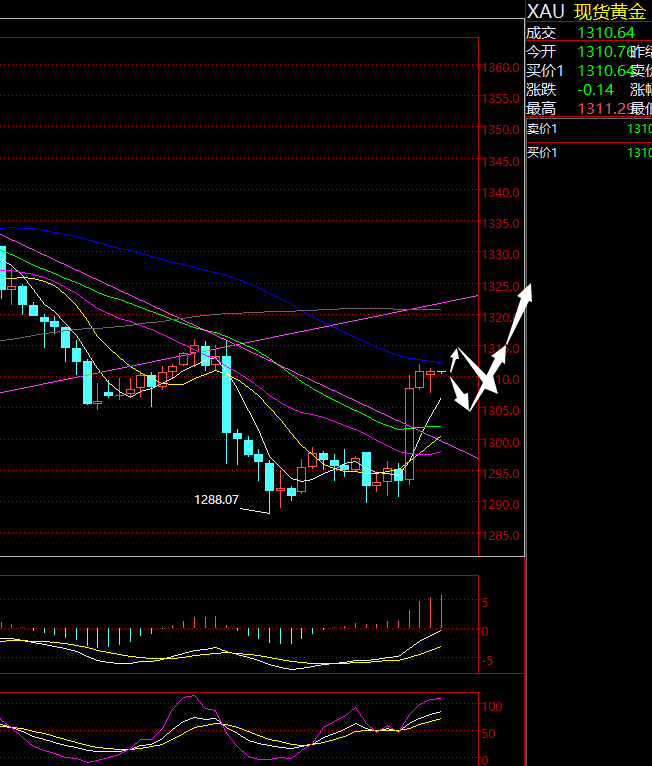Click the 1340.0 price axis label

point(501,193)
